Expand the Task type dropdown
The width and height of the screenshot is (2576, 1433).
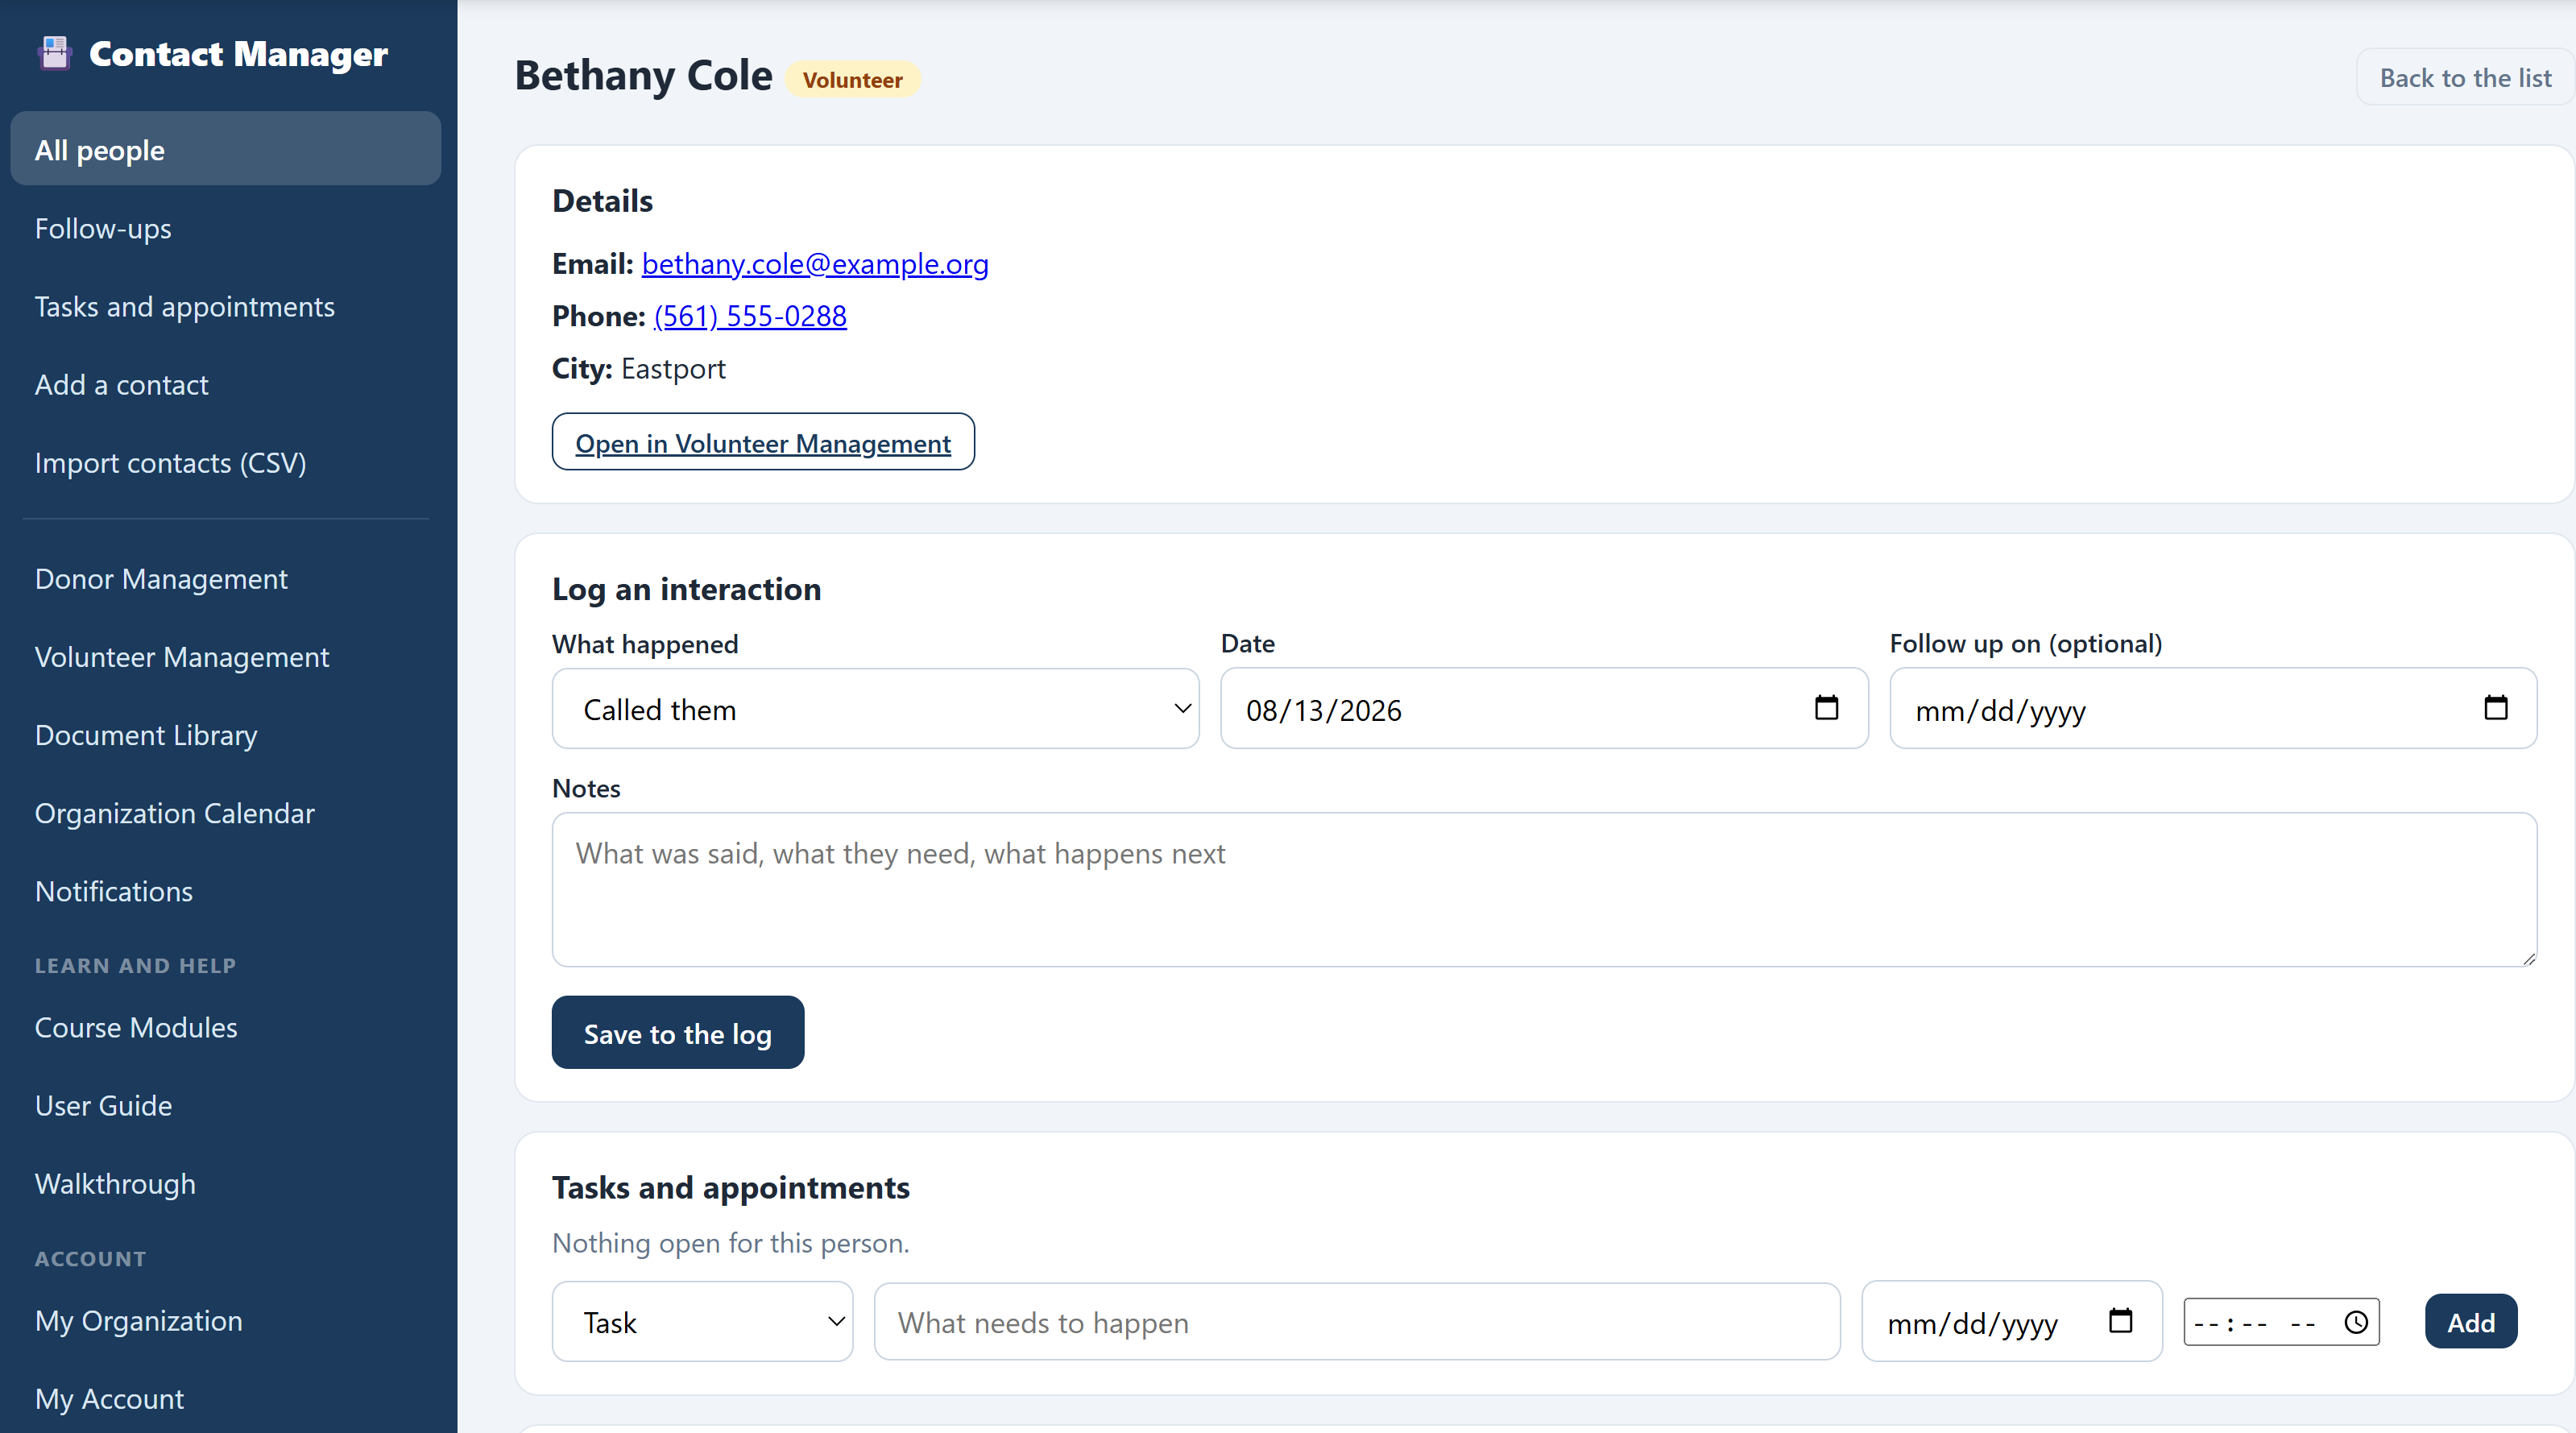[702, 1322]
